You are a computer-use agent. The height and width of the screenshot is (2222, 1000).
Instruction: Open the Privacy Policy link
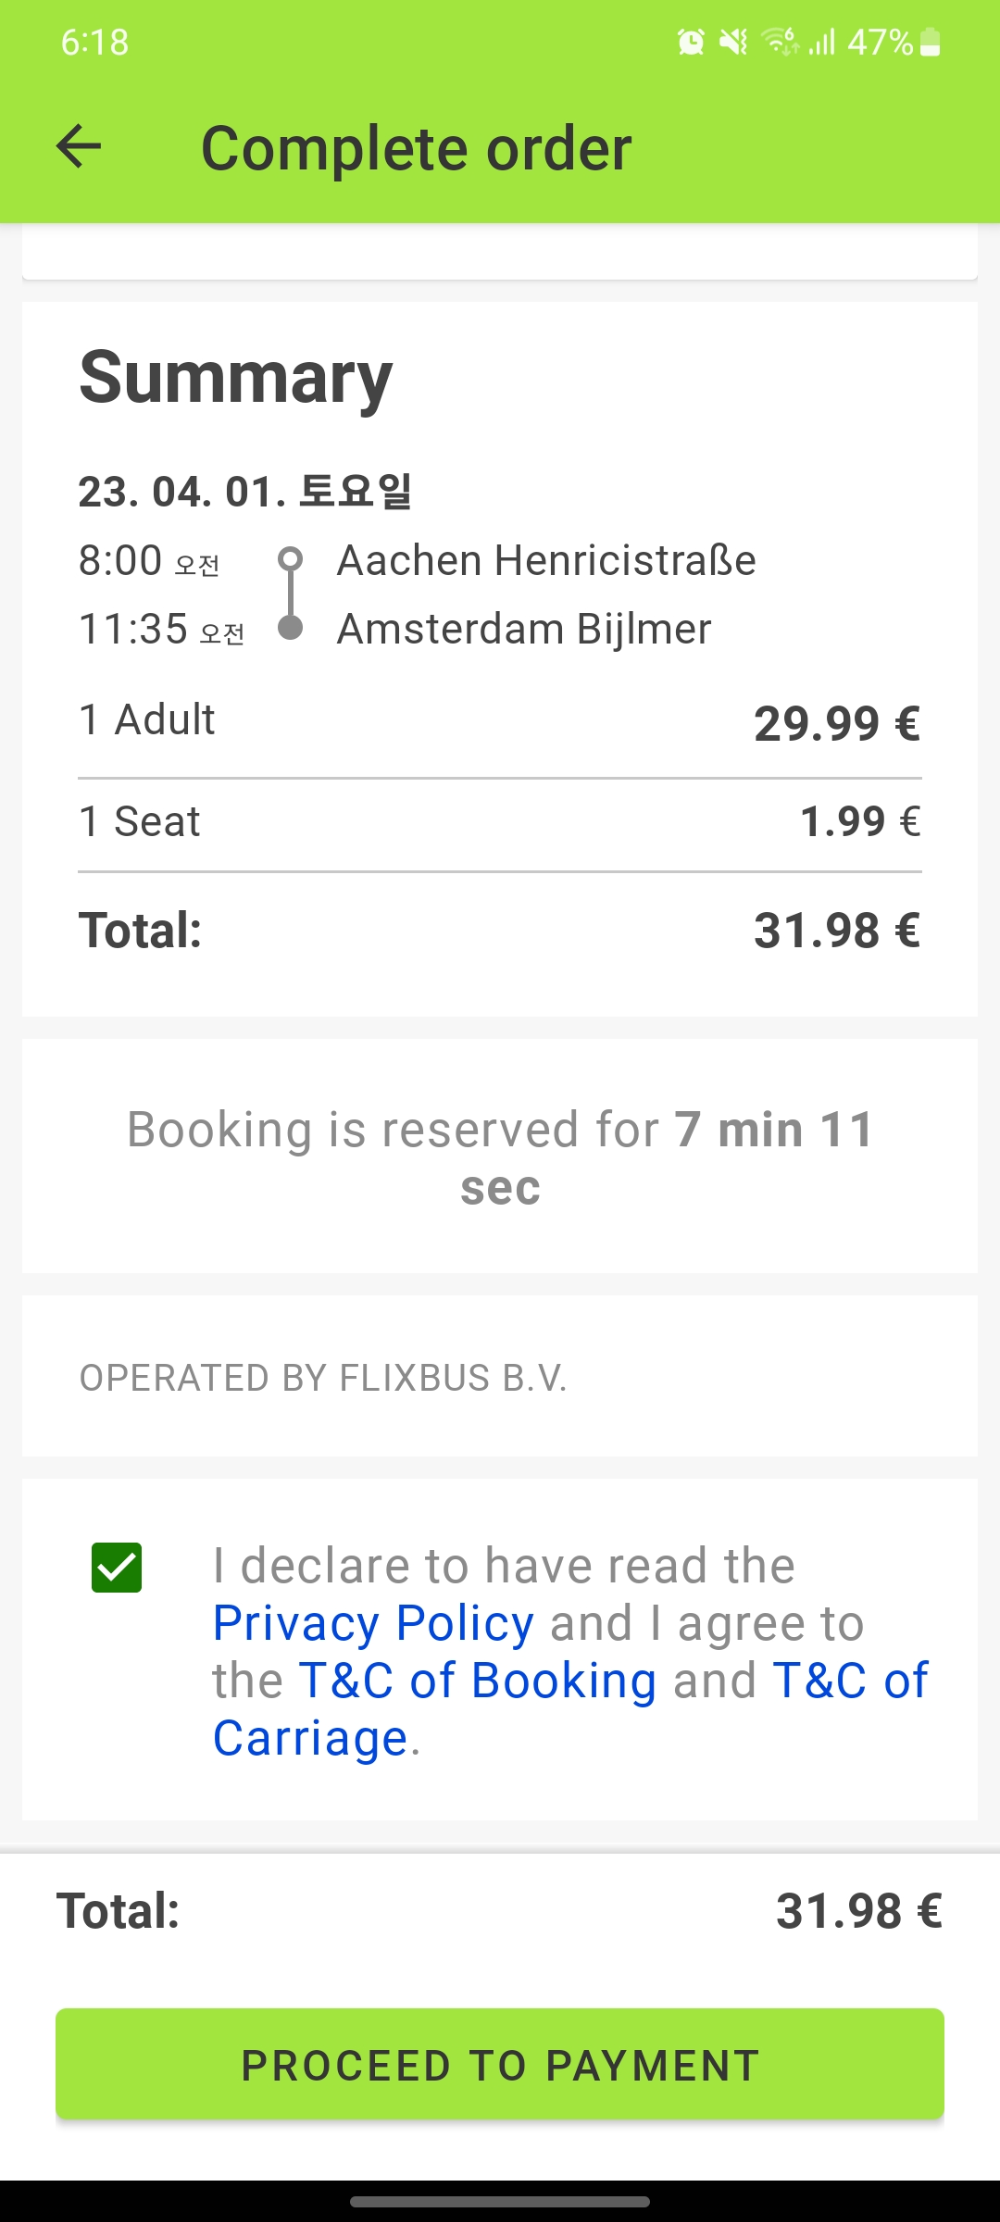click(x=373, y=1623)
